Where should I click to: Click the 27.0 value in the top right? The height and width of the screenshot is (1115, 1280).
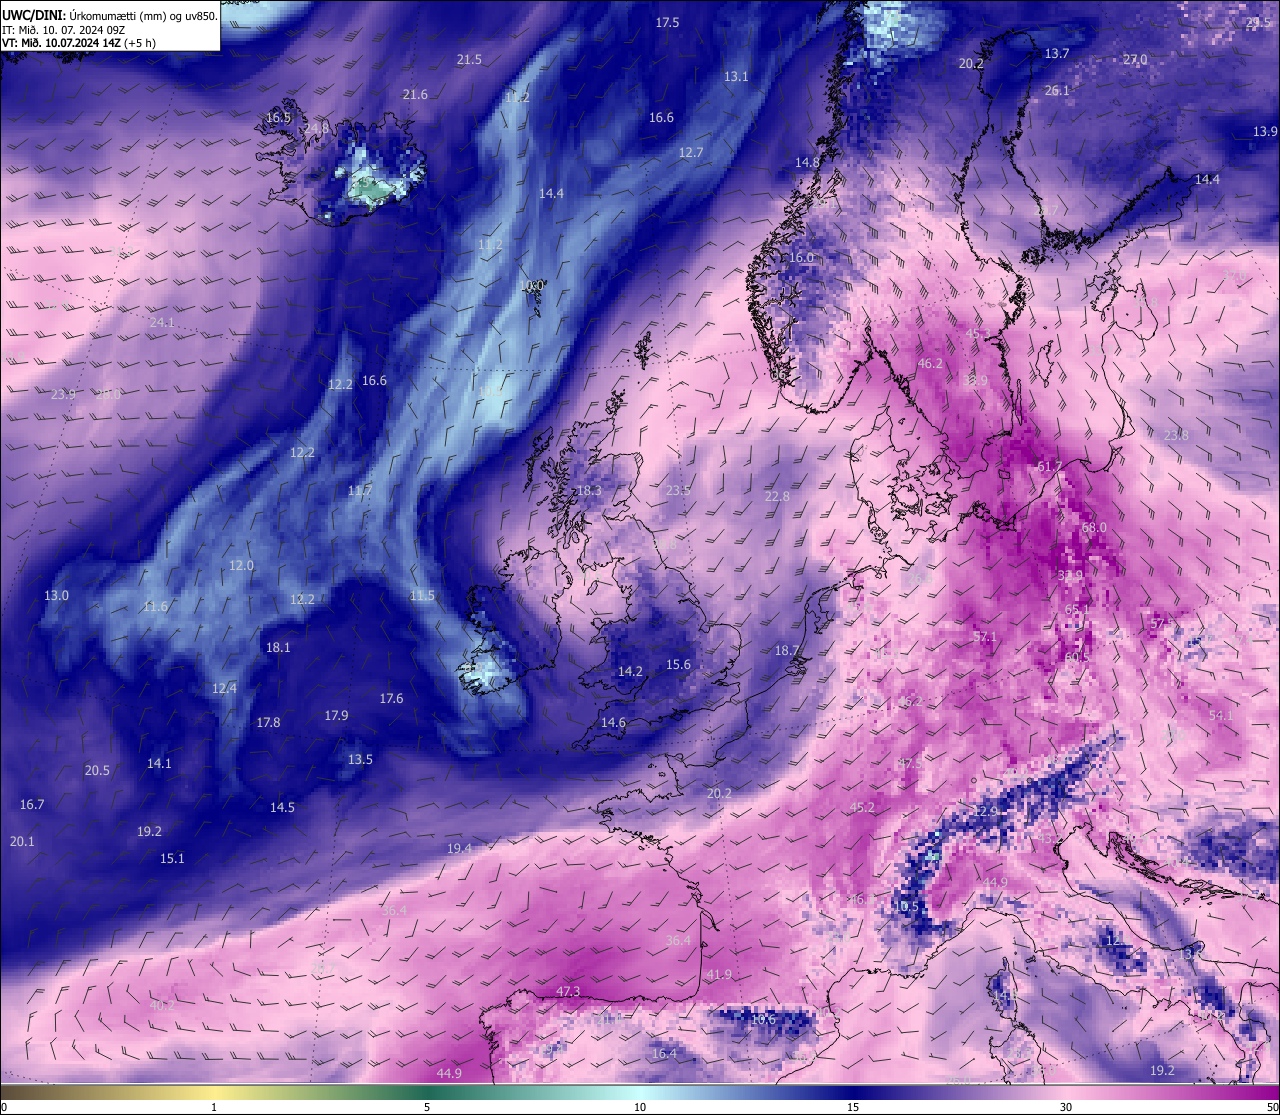[x=1135, y=59]
